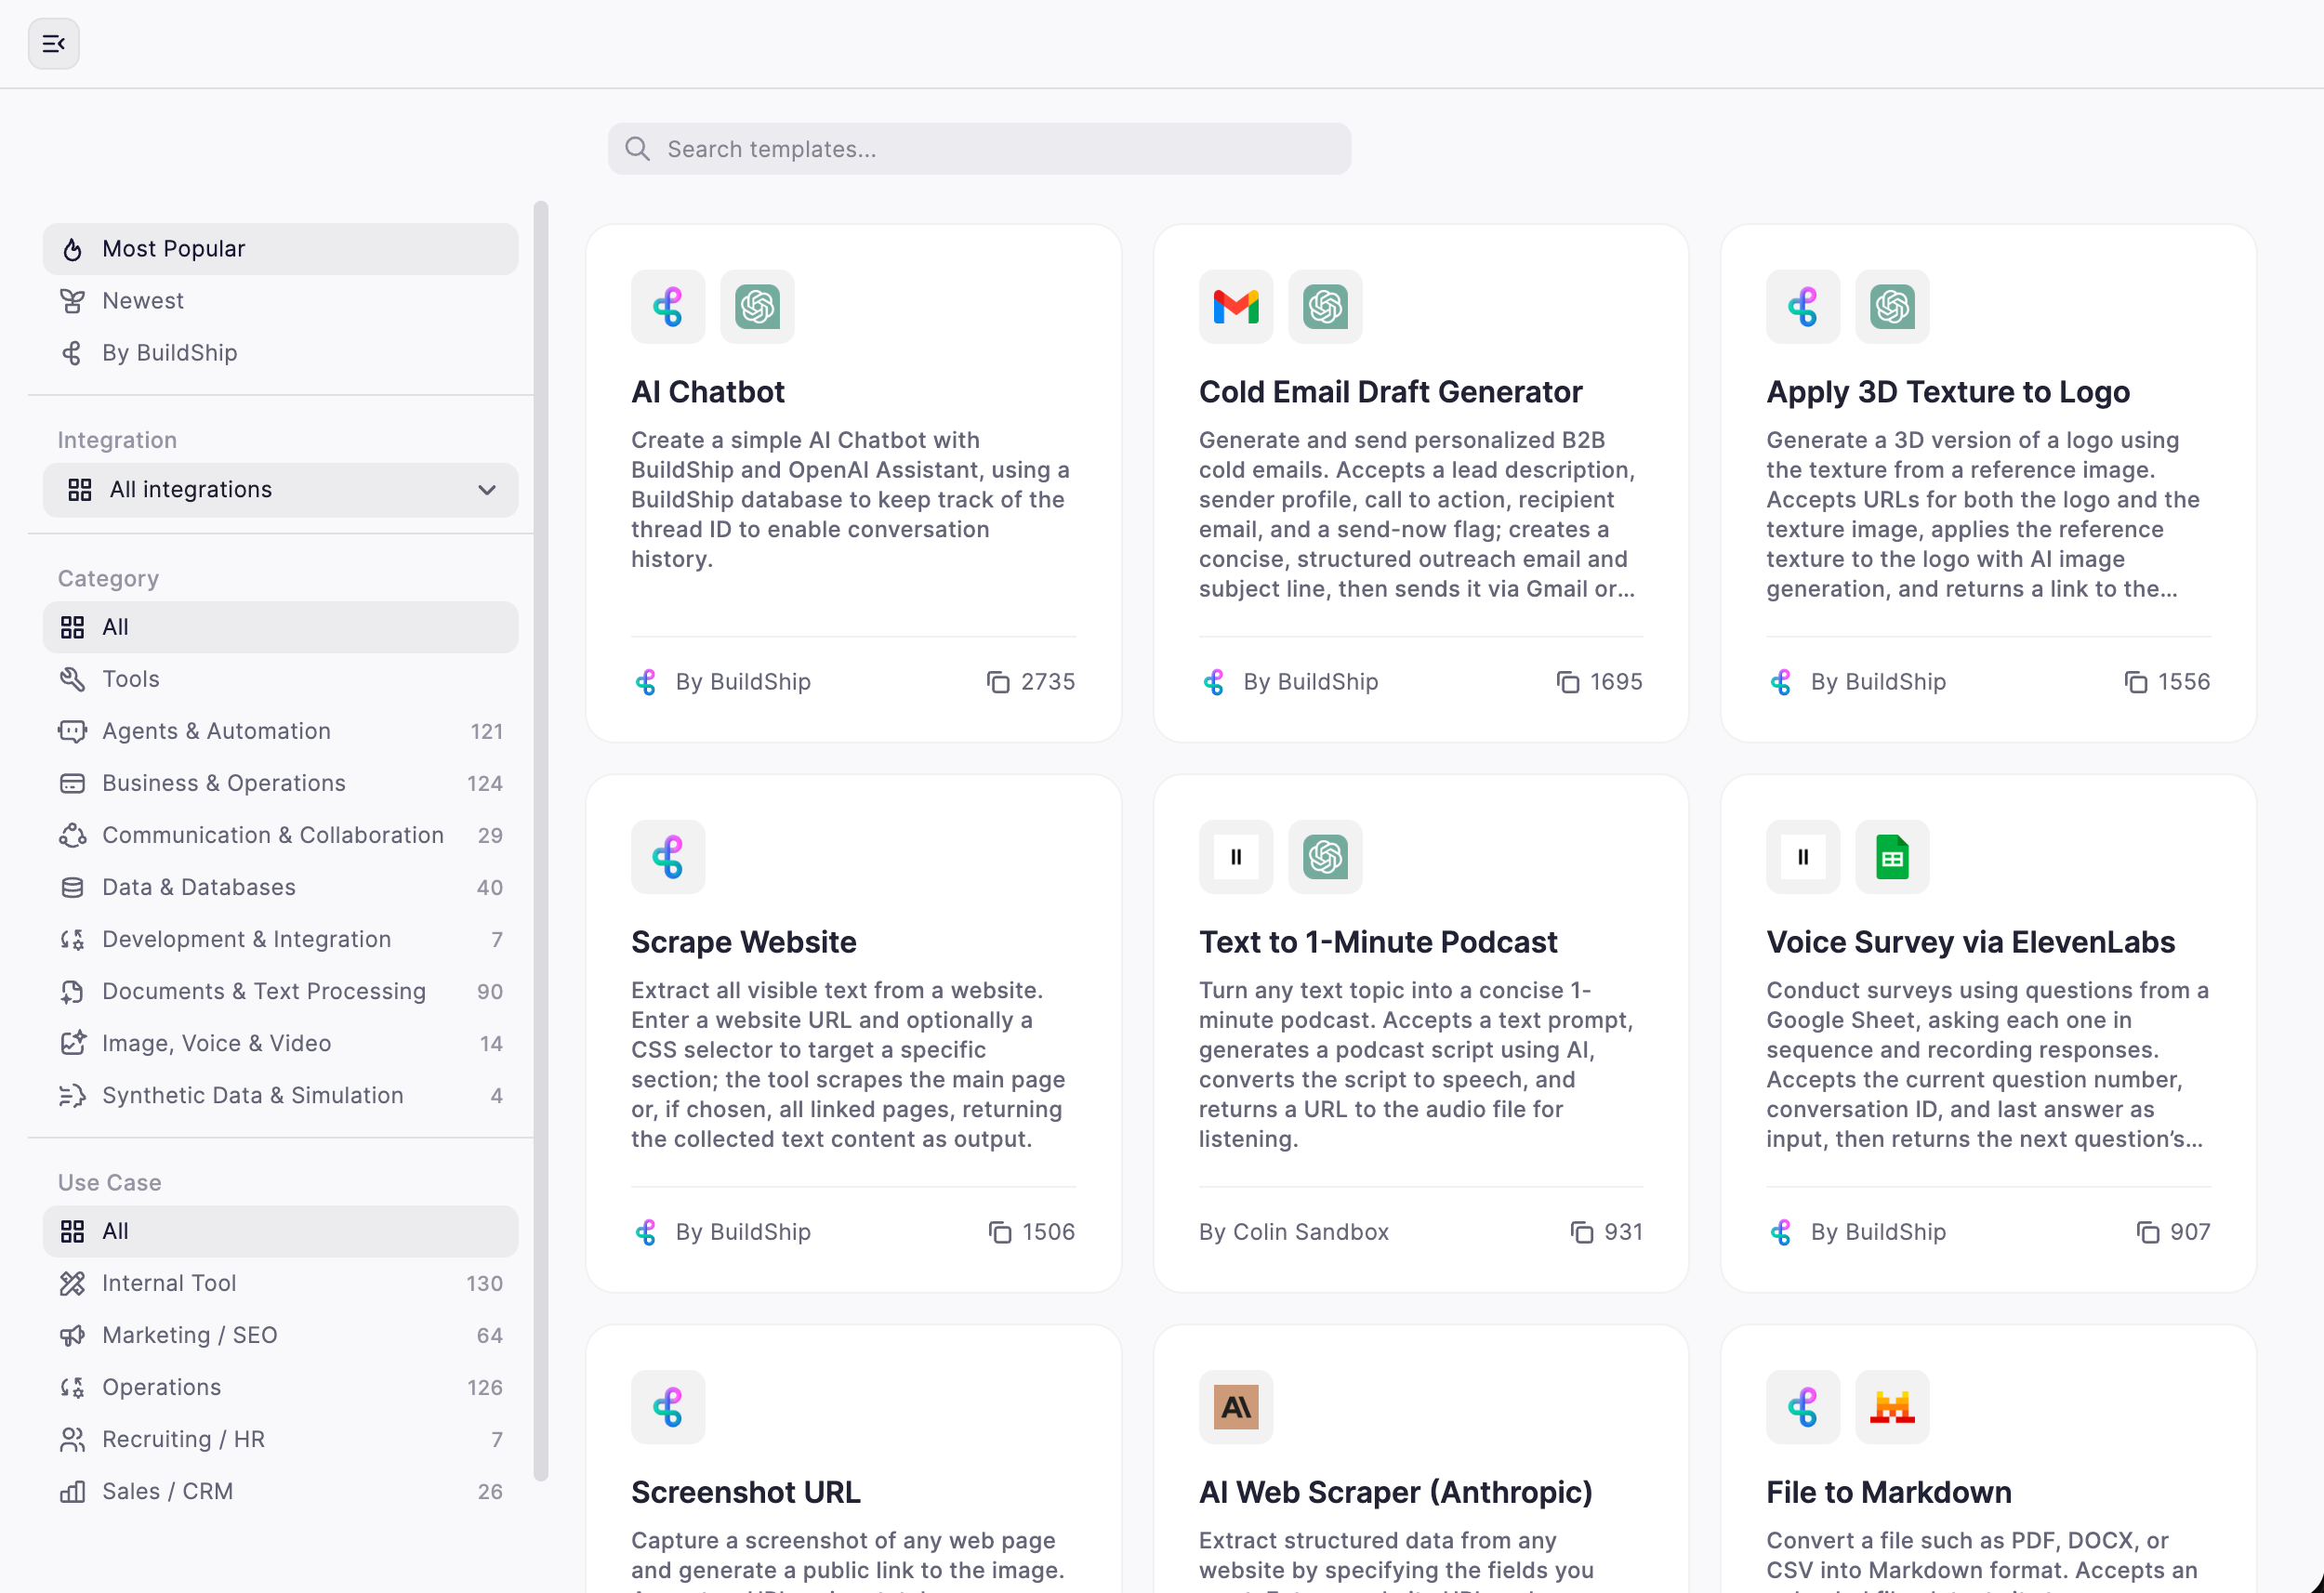Image resolution: width=2324 pixels, height=1593 pixels.
Task: Filter by Internal Tool use case
Action: (x=280, y=1283)
